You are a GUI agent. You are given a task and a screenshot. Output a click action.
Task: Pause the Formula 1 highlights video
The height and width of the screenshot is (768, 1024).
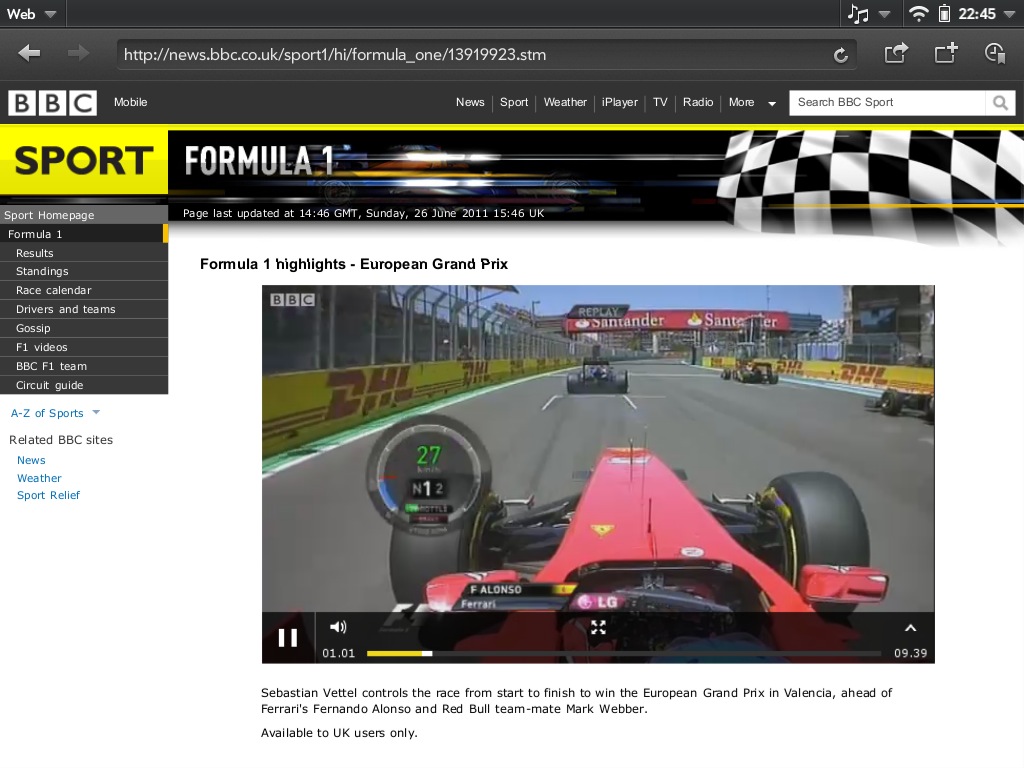click(x=287, y=637)
